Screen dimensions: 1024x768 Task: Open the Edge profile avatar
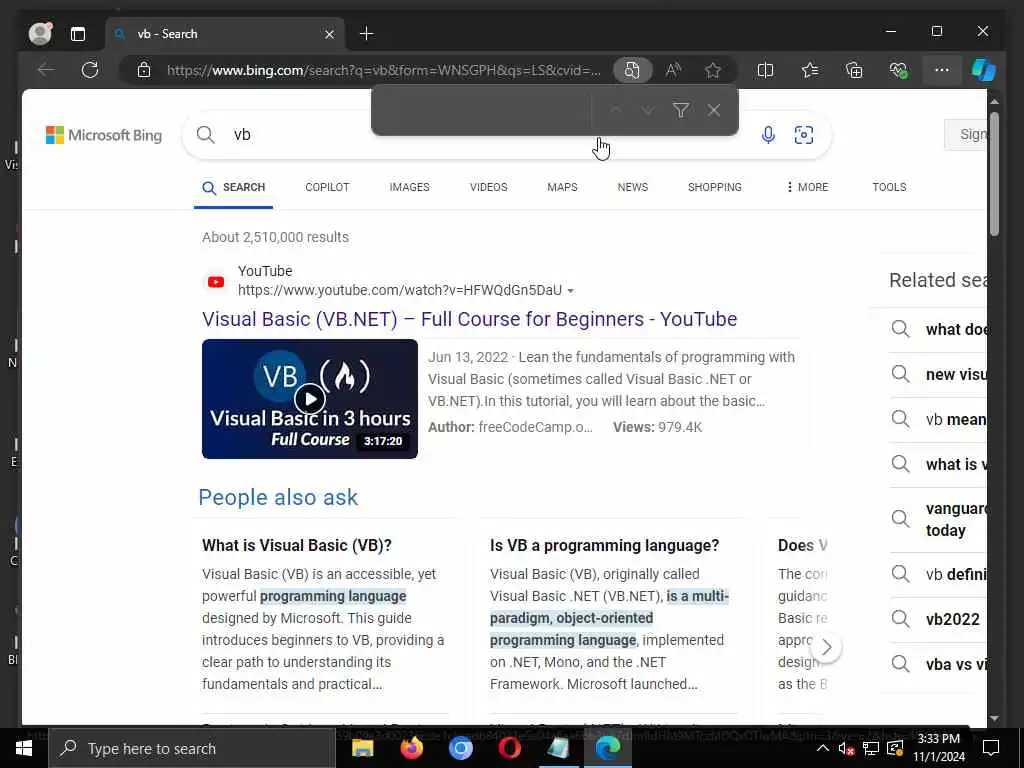click(x=40, y=33)
